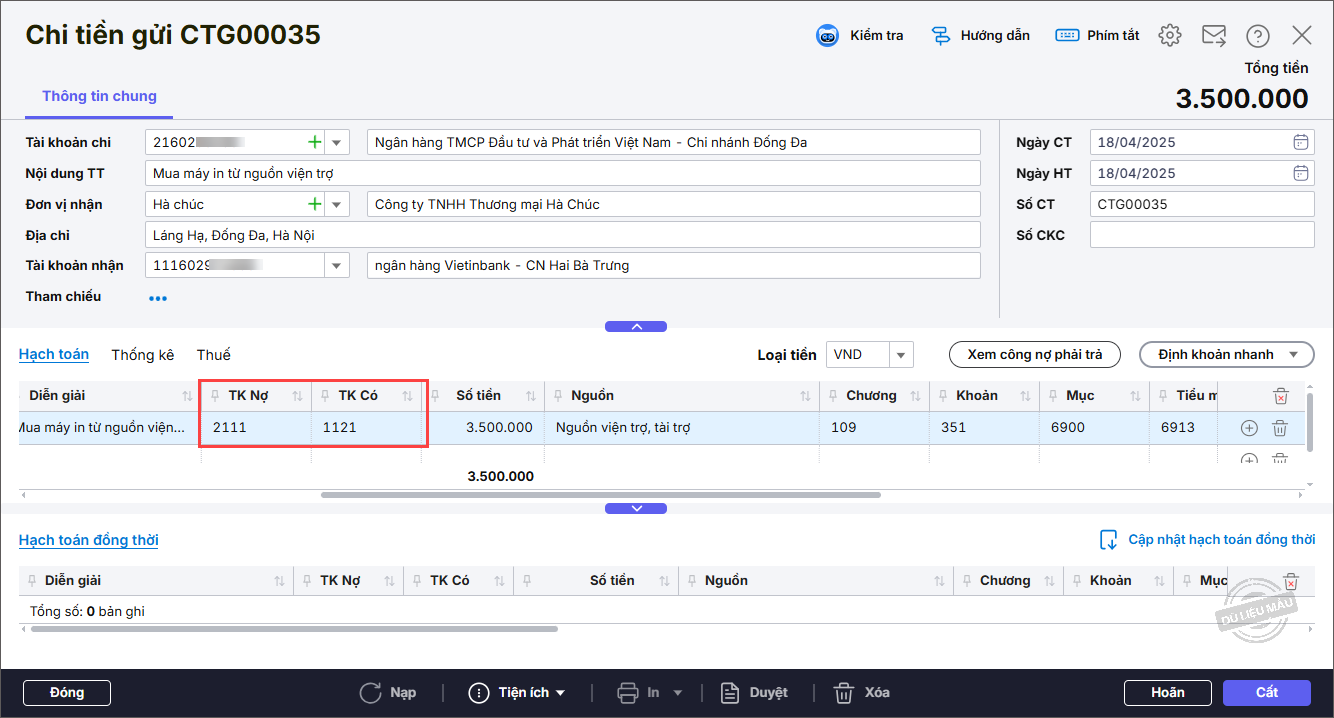
Task: Expand the Định khoản nhanh dropdown
Action: coord(1293,355)
